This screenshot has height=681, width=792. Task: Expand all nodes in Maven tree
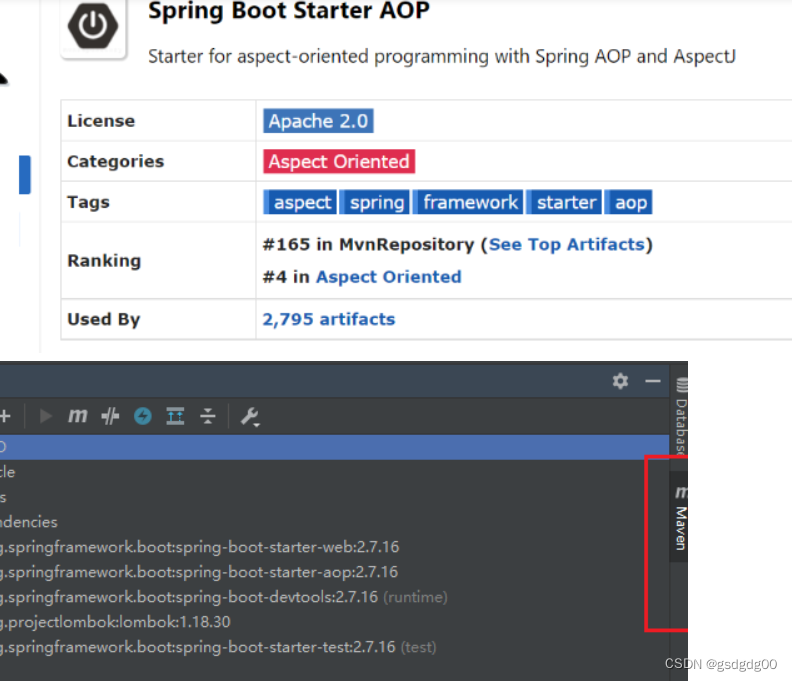click(x=175, y=416)
